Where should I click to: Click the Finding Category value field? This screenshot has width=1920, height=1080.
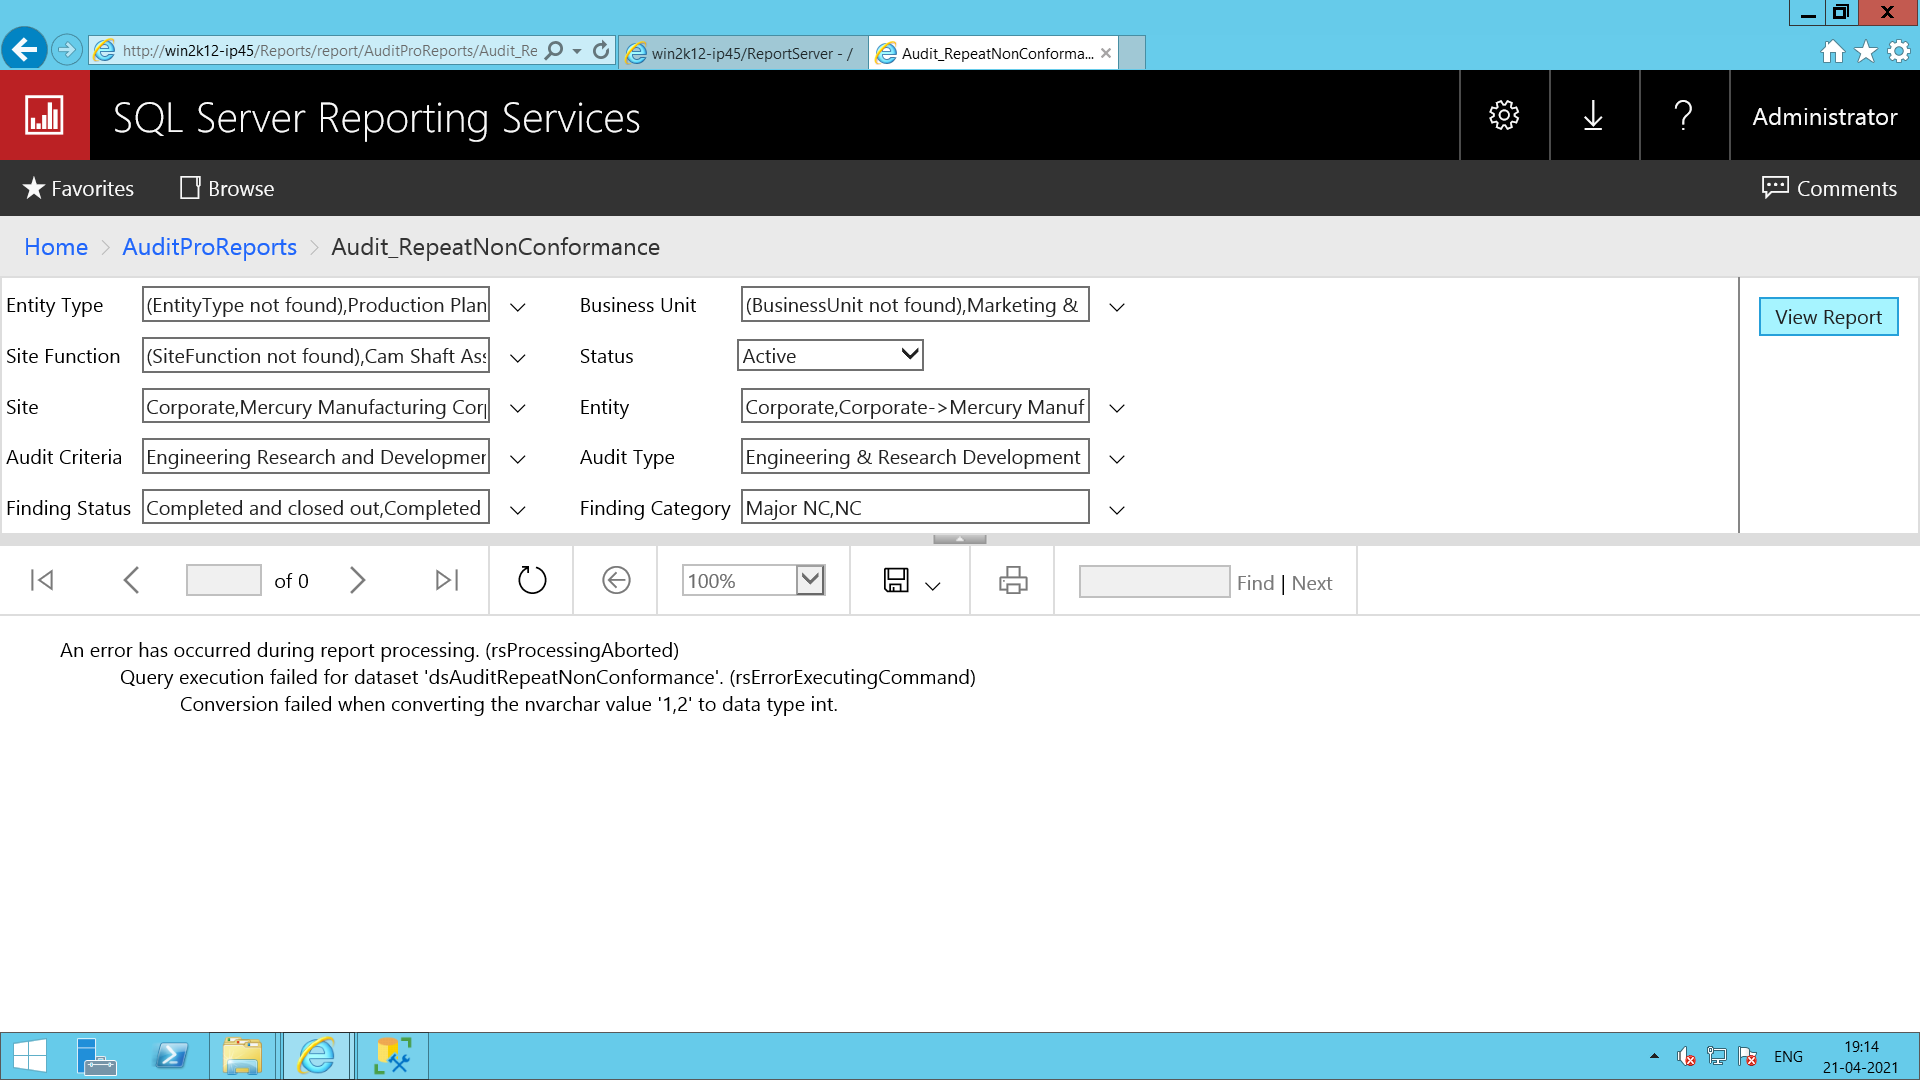[x=915, y=507]
